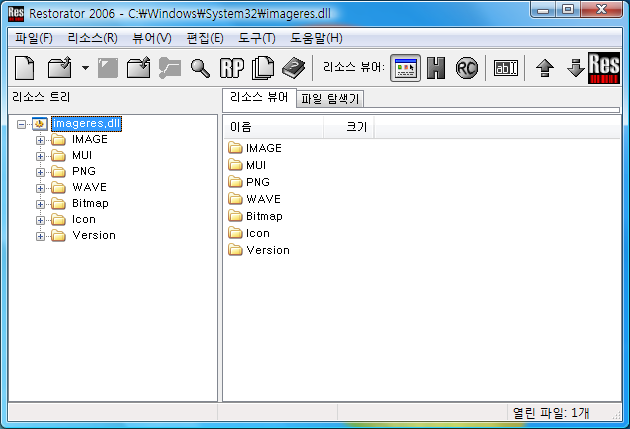Select Bitmap folder in resource tree

pos(90,204)
